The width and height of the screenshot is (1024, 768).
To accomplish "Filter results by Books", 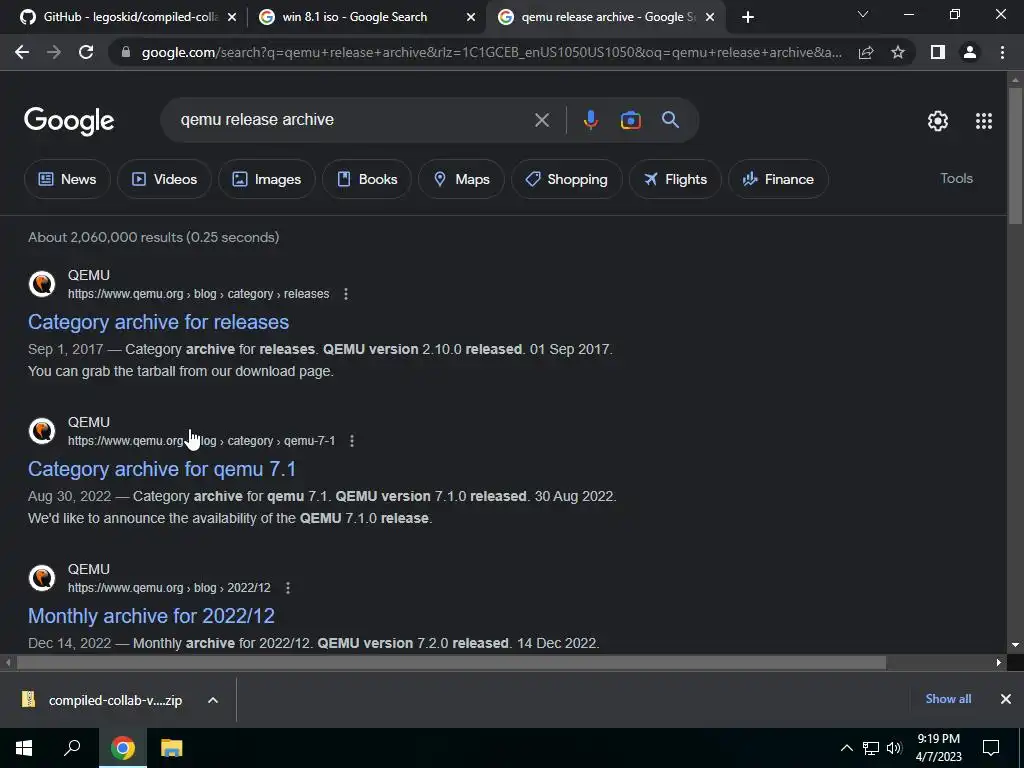I will coord(367,179).
